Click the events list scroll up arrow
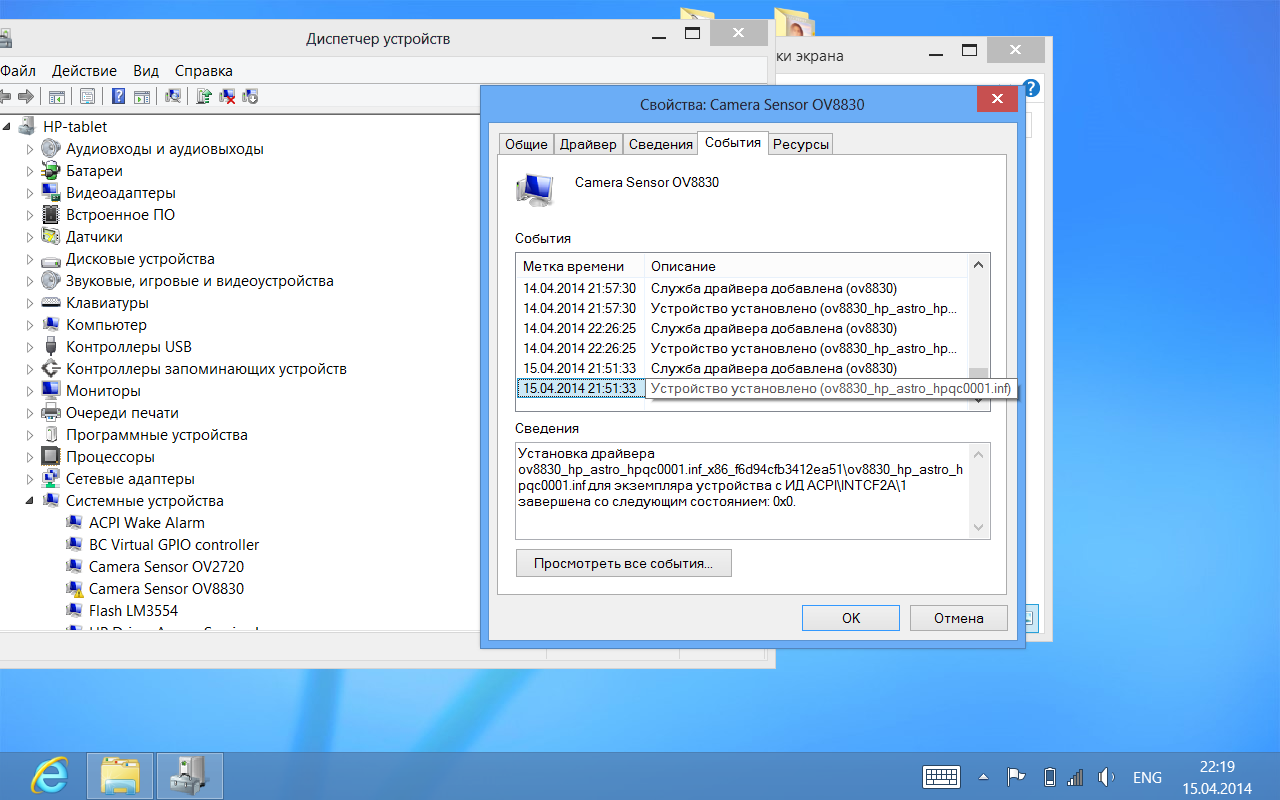The width and height of the screenshot is (1280, 800). 979,265
